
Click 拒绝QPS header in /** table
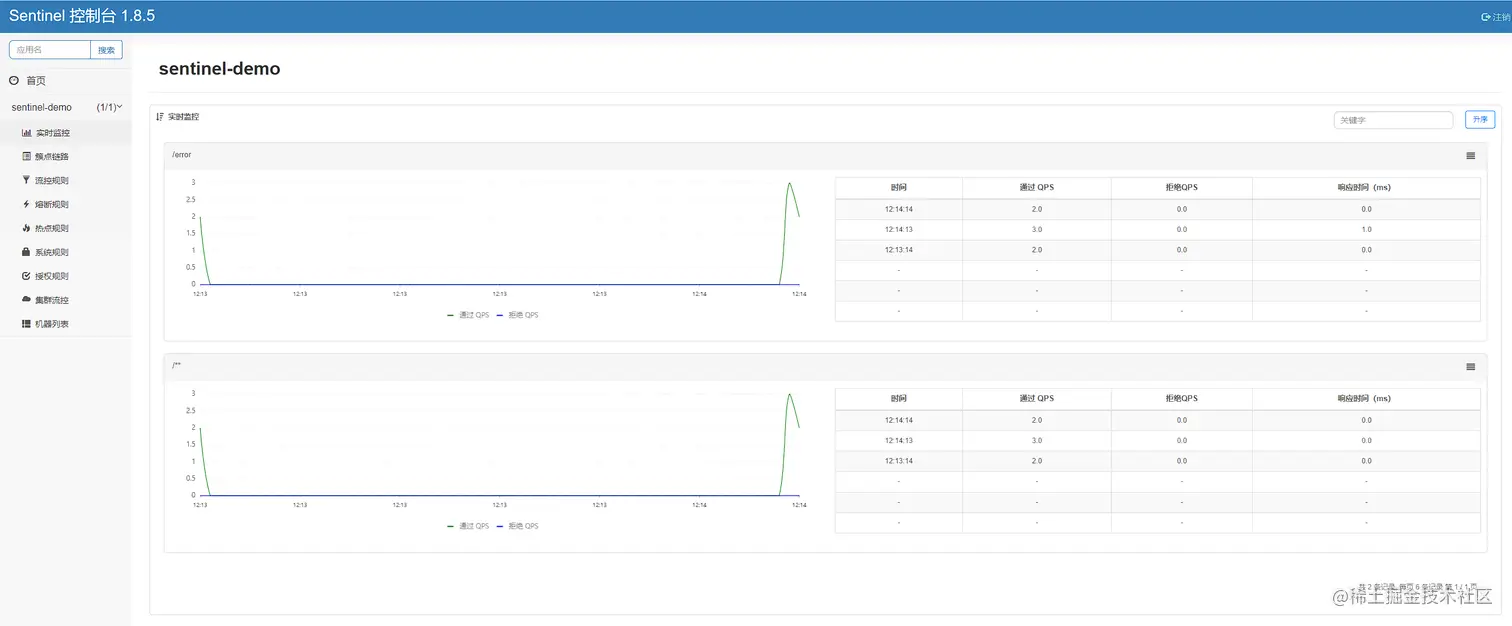pos(1181,399)
